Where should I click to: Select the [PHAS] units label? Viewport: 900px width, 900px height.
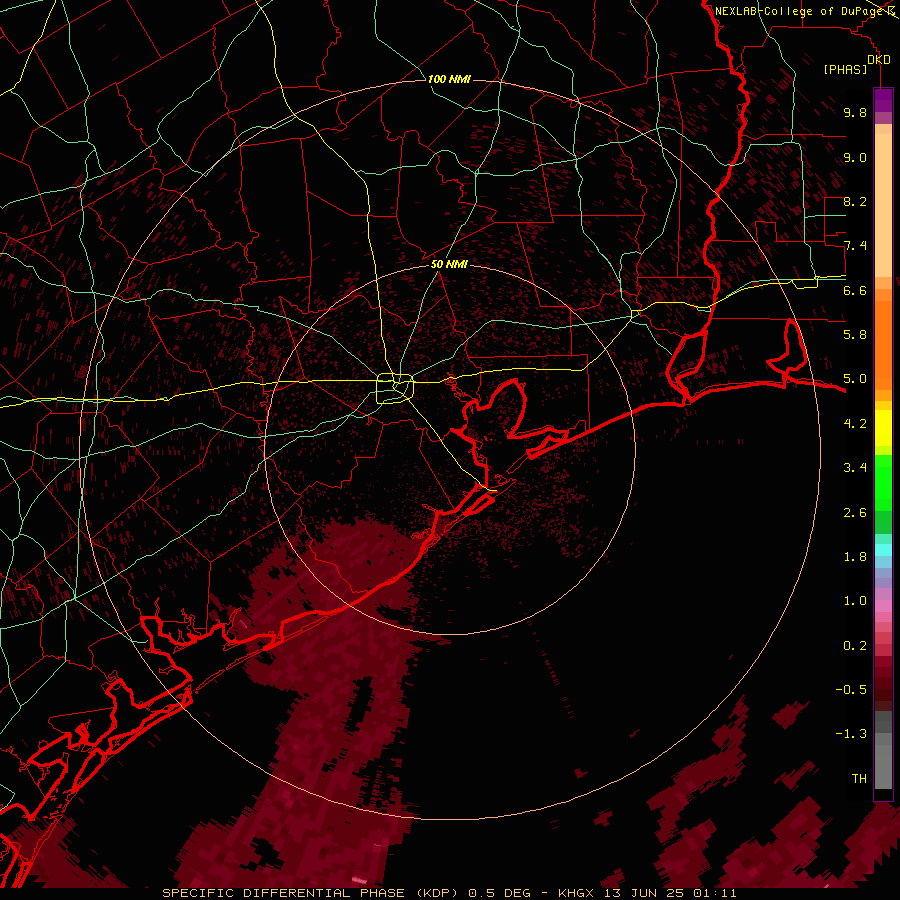click(845, 70)
